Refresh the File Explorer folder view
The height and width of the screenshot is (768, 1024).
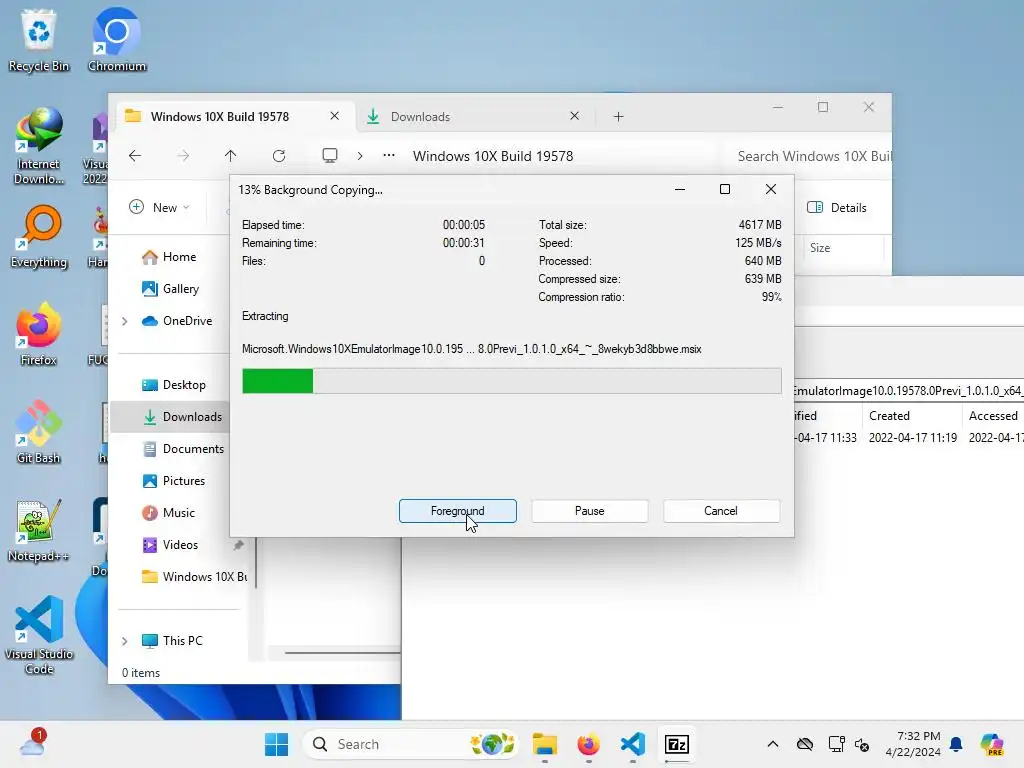click(x=279, y=155)
